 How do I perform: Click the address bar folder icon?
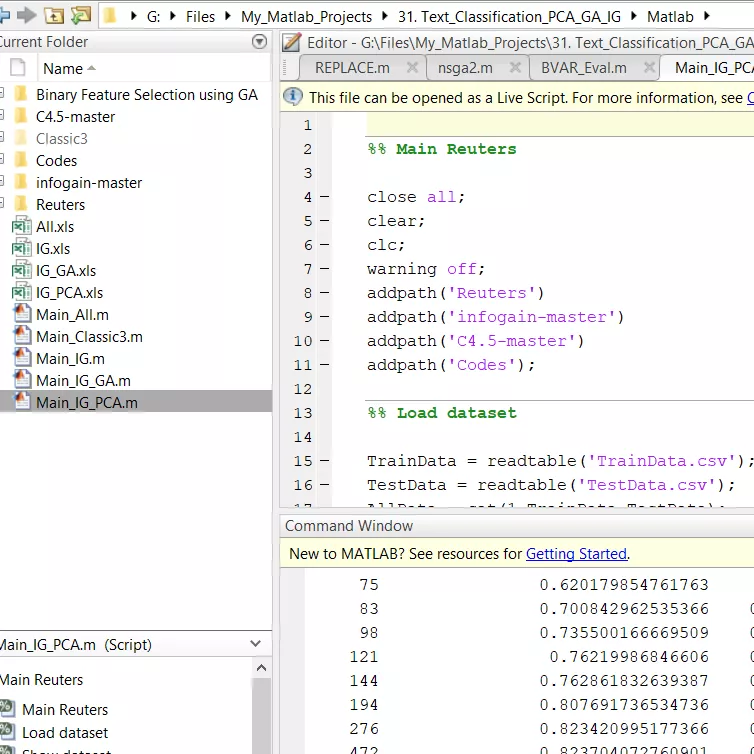pyautogui.click(x=110, y=16)
